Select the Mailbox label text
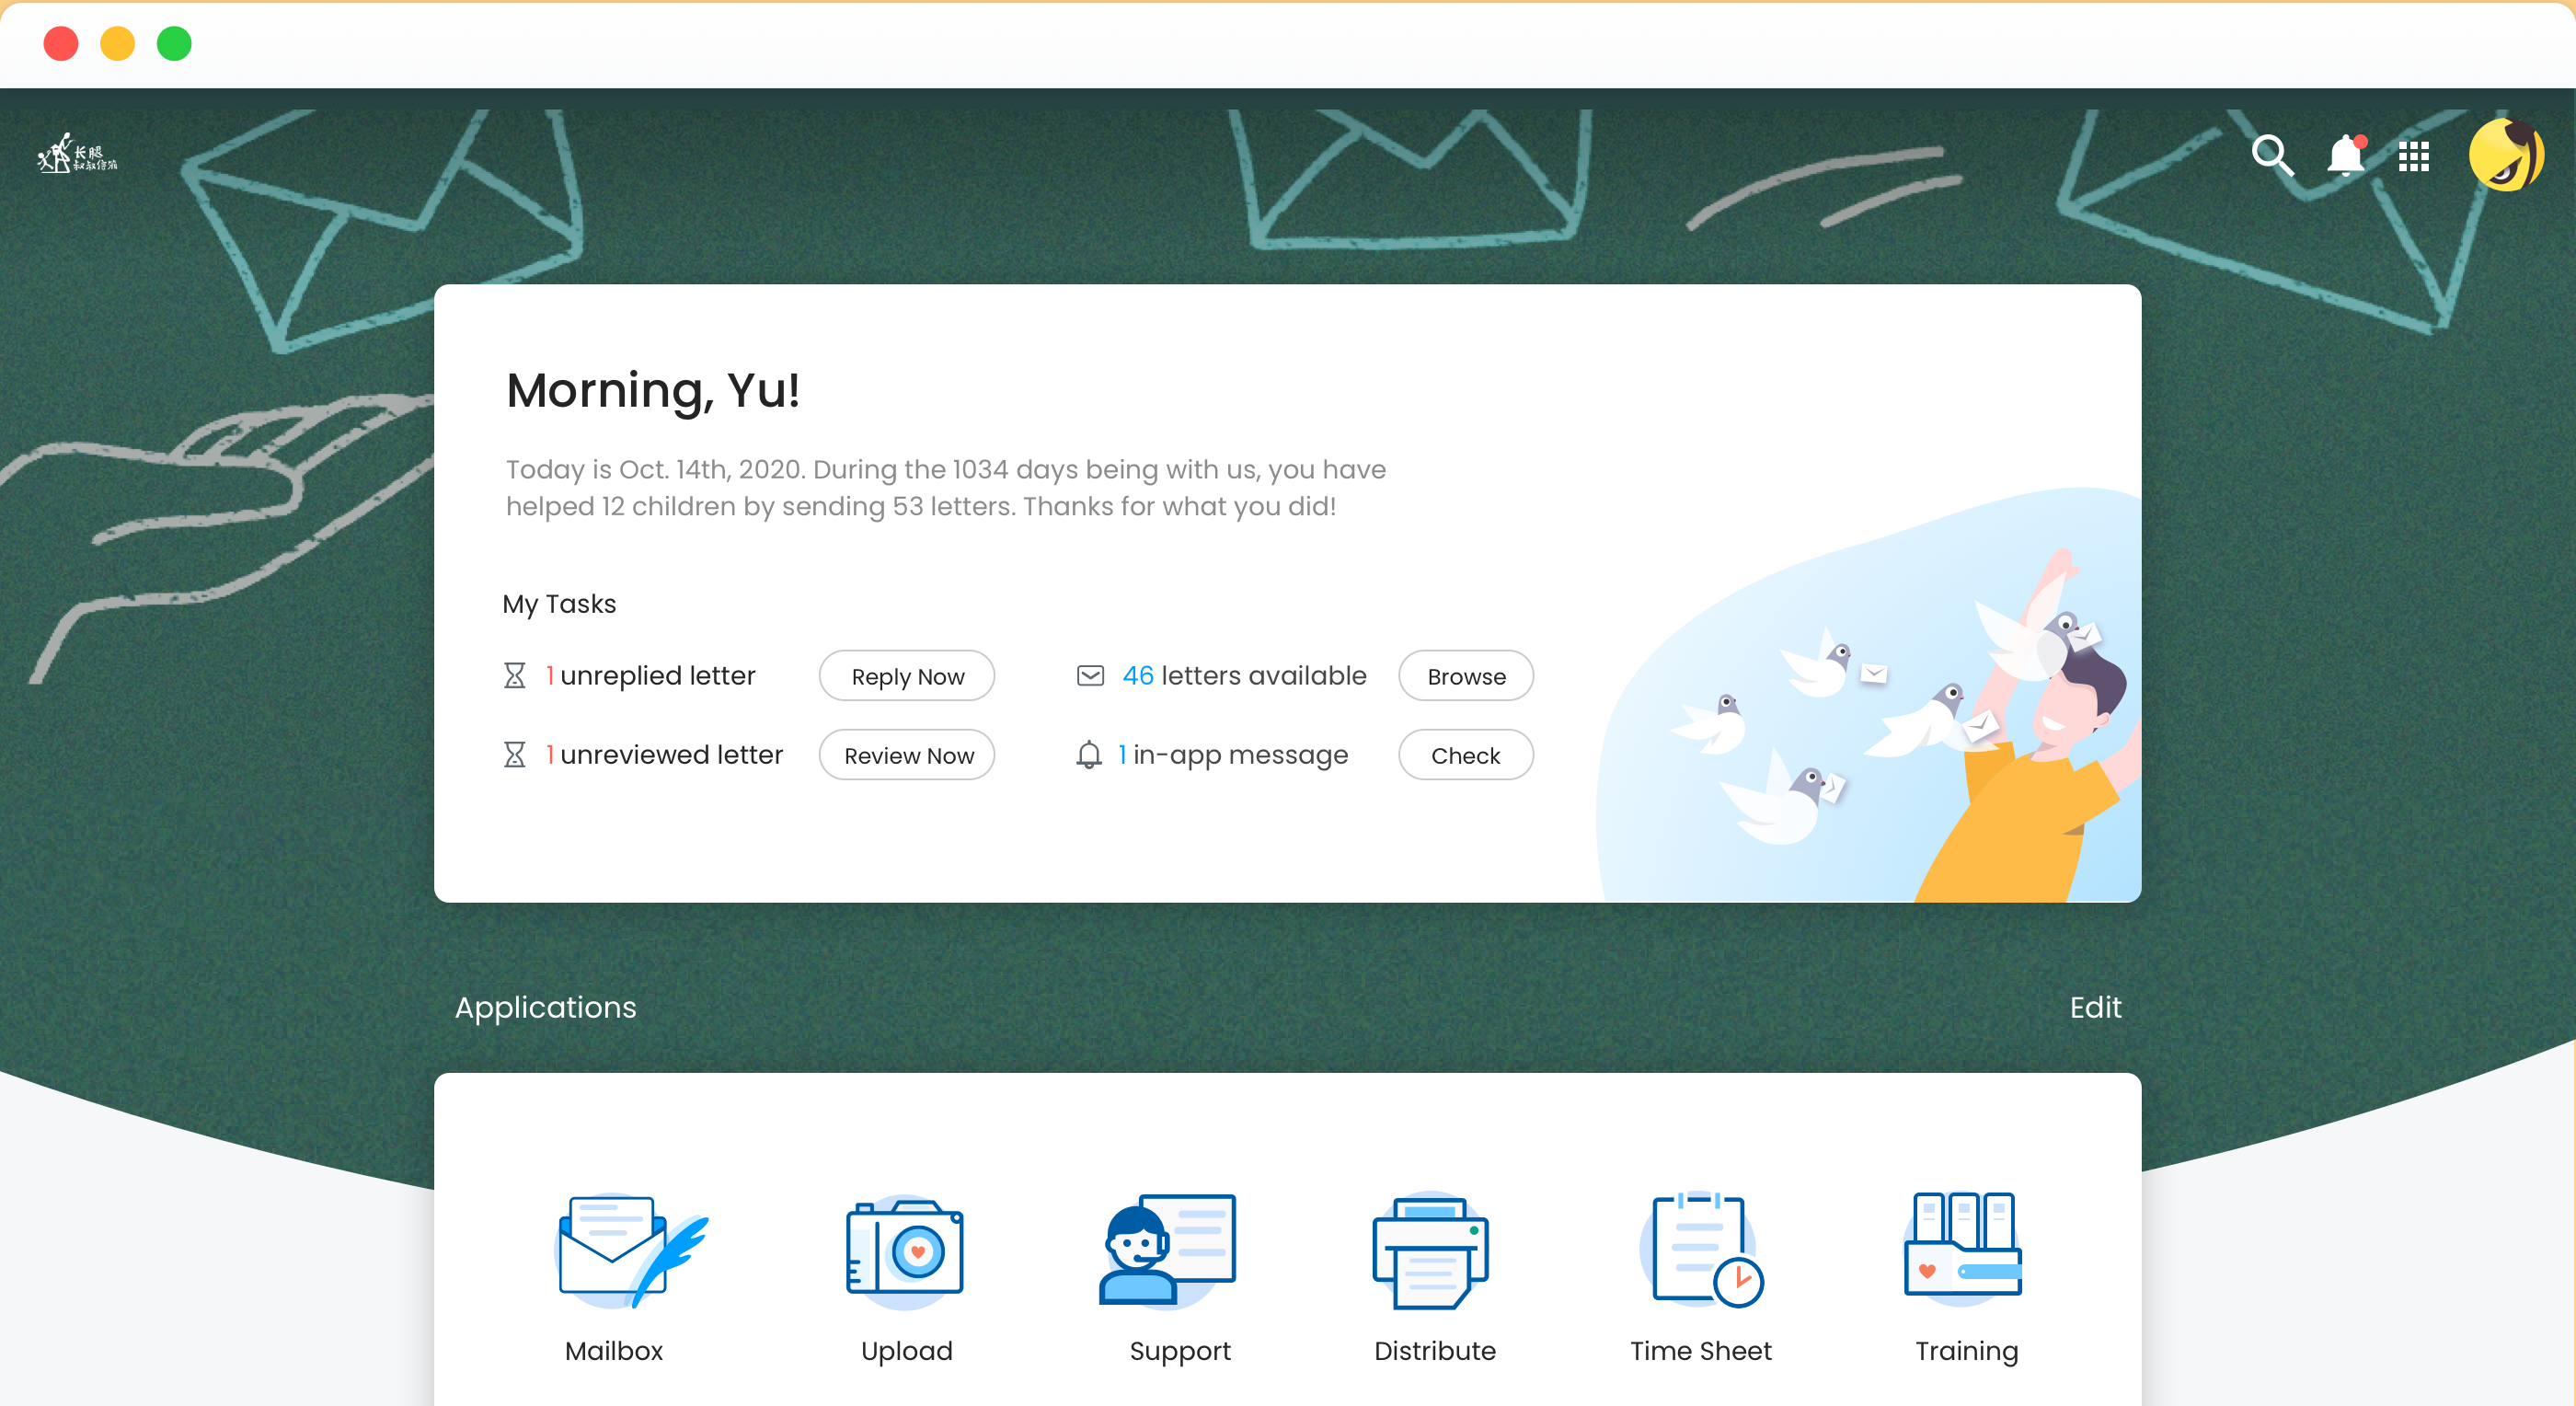 pyautogui.click(x=614, y=1351)
